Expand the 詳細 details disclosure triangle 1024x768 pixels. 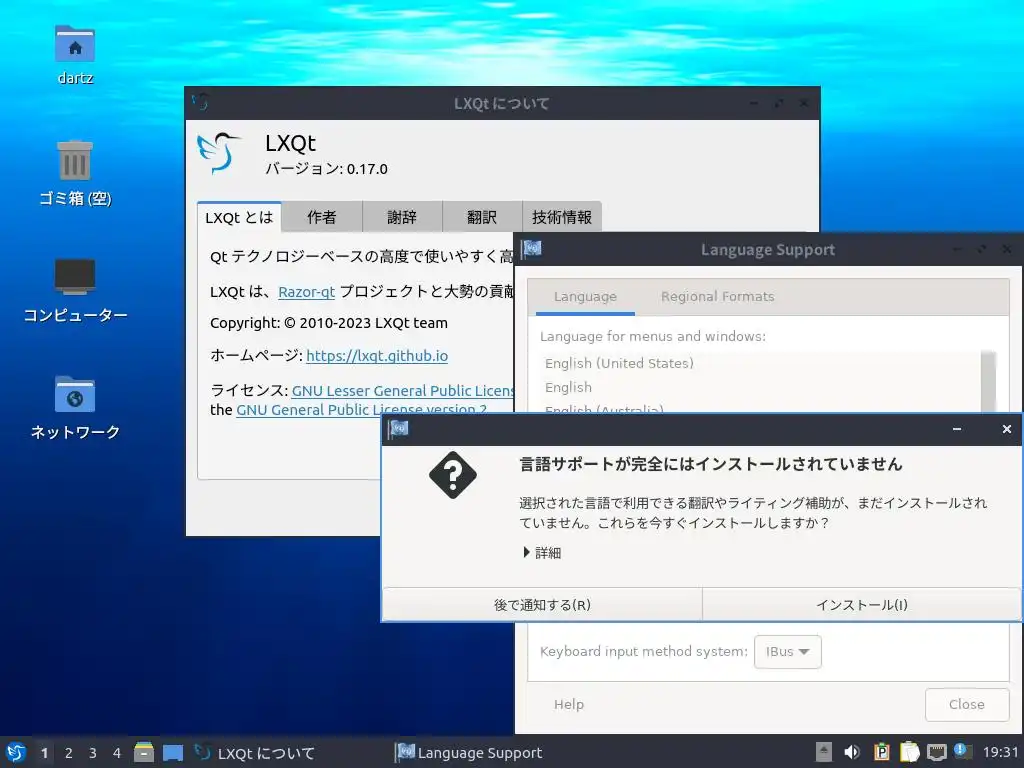click(526, 552)
